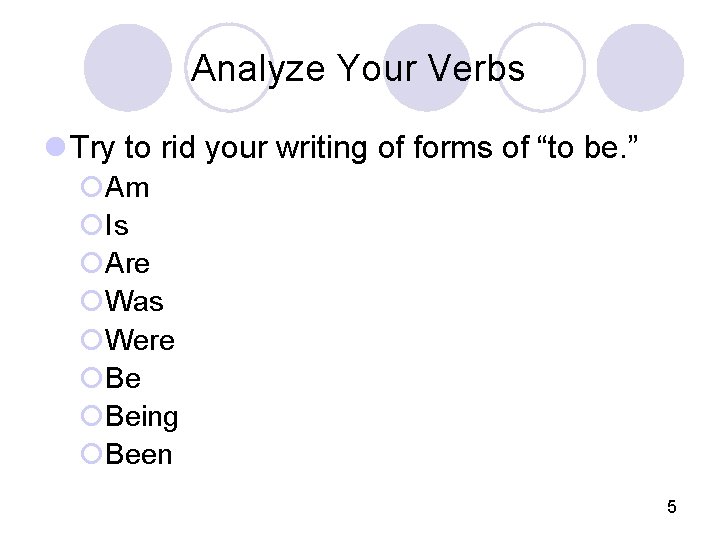Click the word Were in list
This screenshot has width=720, height=540.
coord(140,340)
